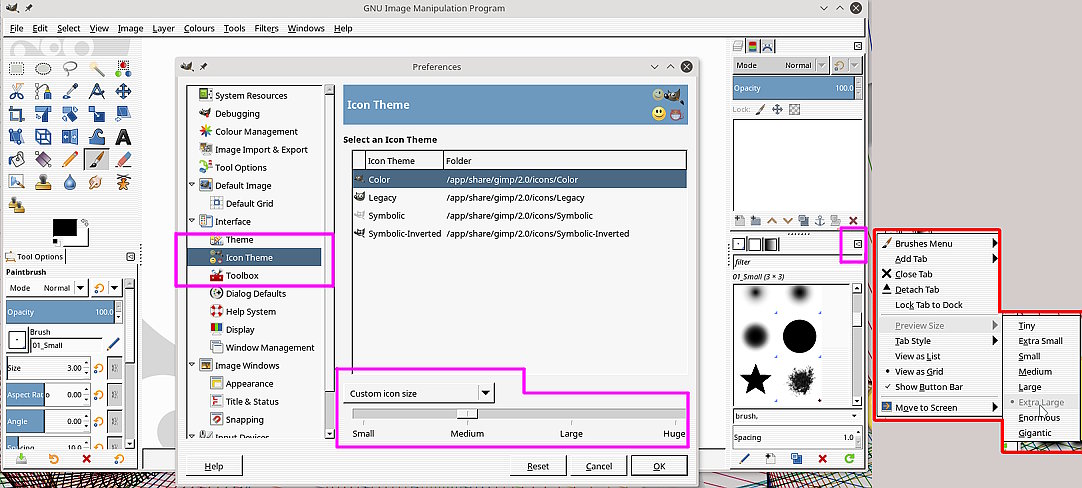Viewport: 1082px width, 488px height.
Task: Open layer Mode Normal dropdown in Layers dock
Action: (780, 66)
